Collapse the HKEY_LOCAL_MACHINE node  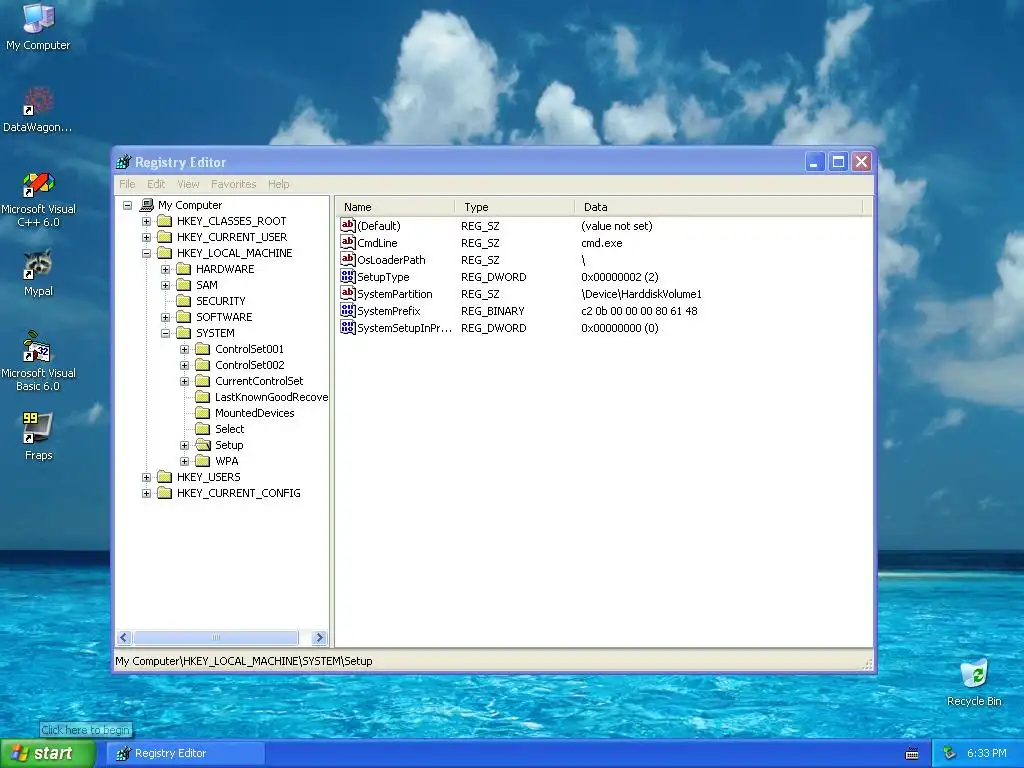(146, 253)
